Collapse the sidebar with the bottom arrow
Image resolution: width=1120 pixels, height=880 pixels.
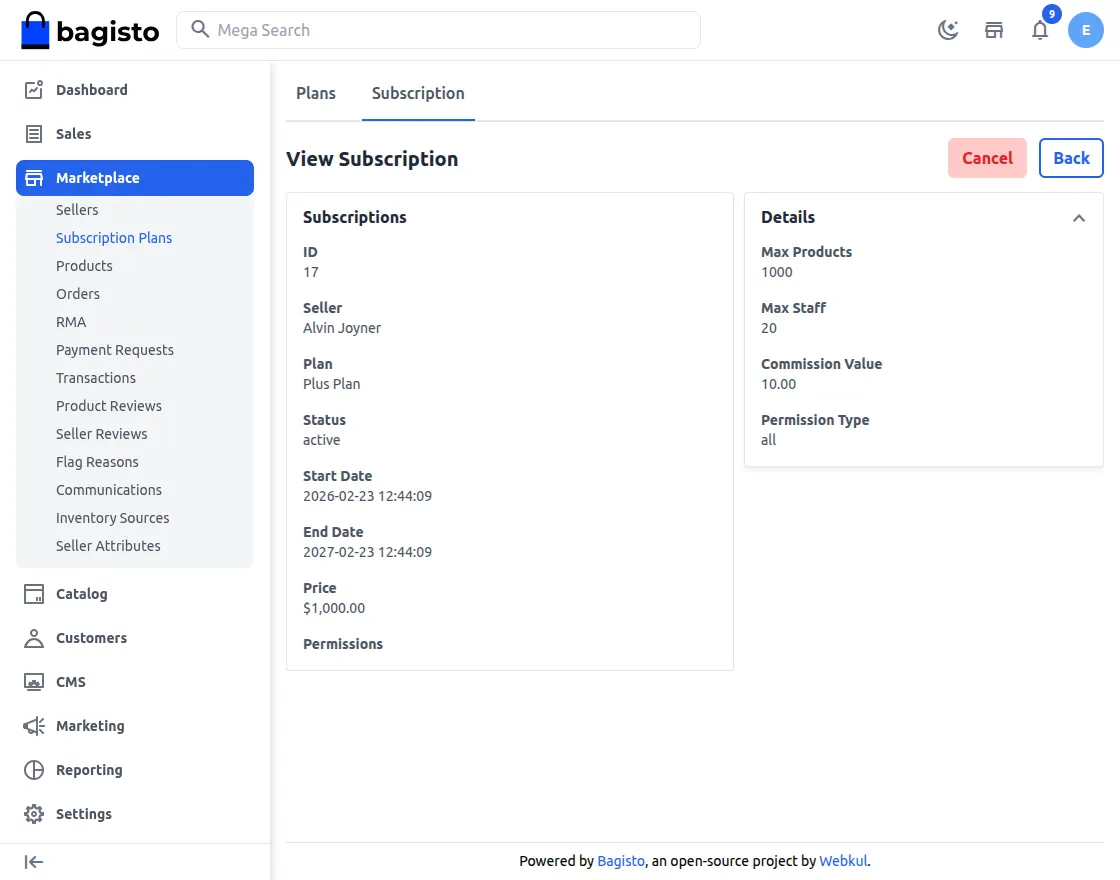pyautogui.click(x=34, y=861)
